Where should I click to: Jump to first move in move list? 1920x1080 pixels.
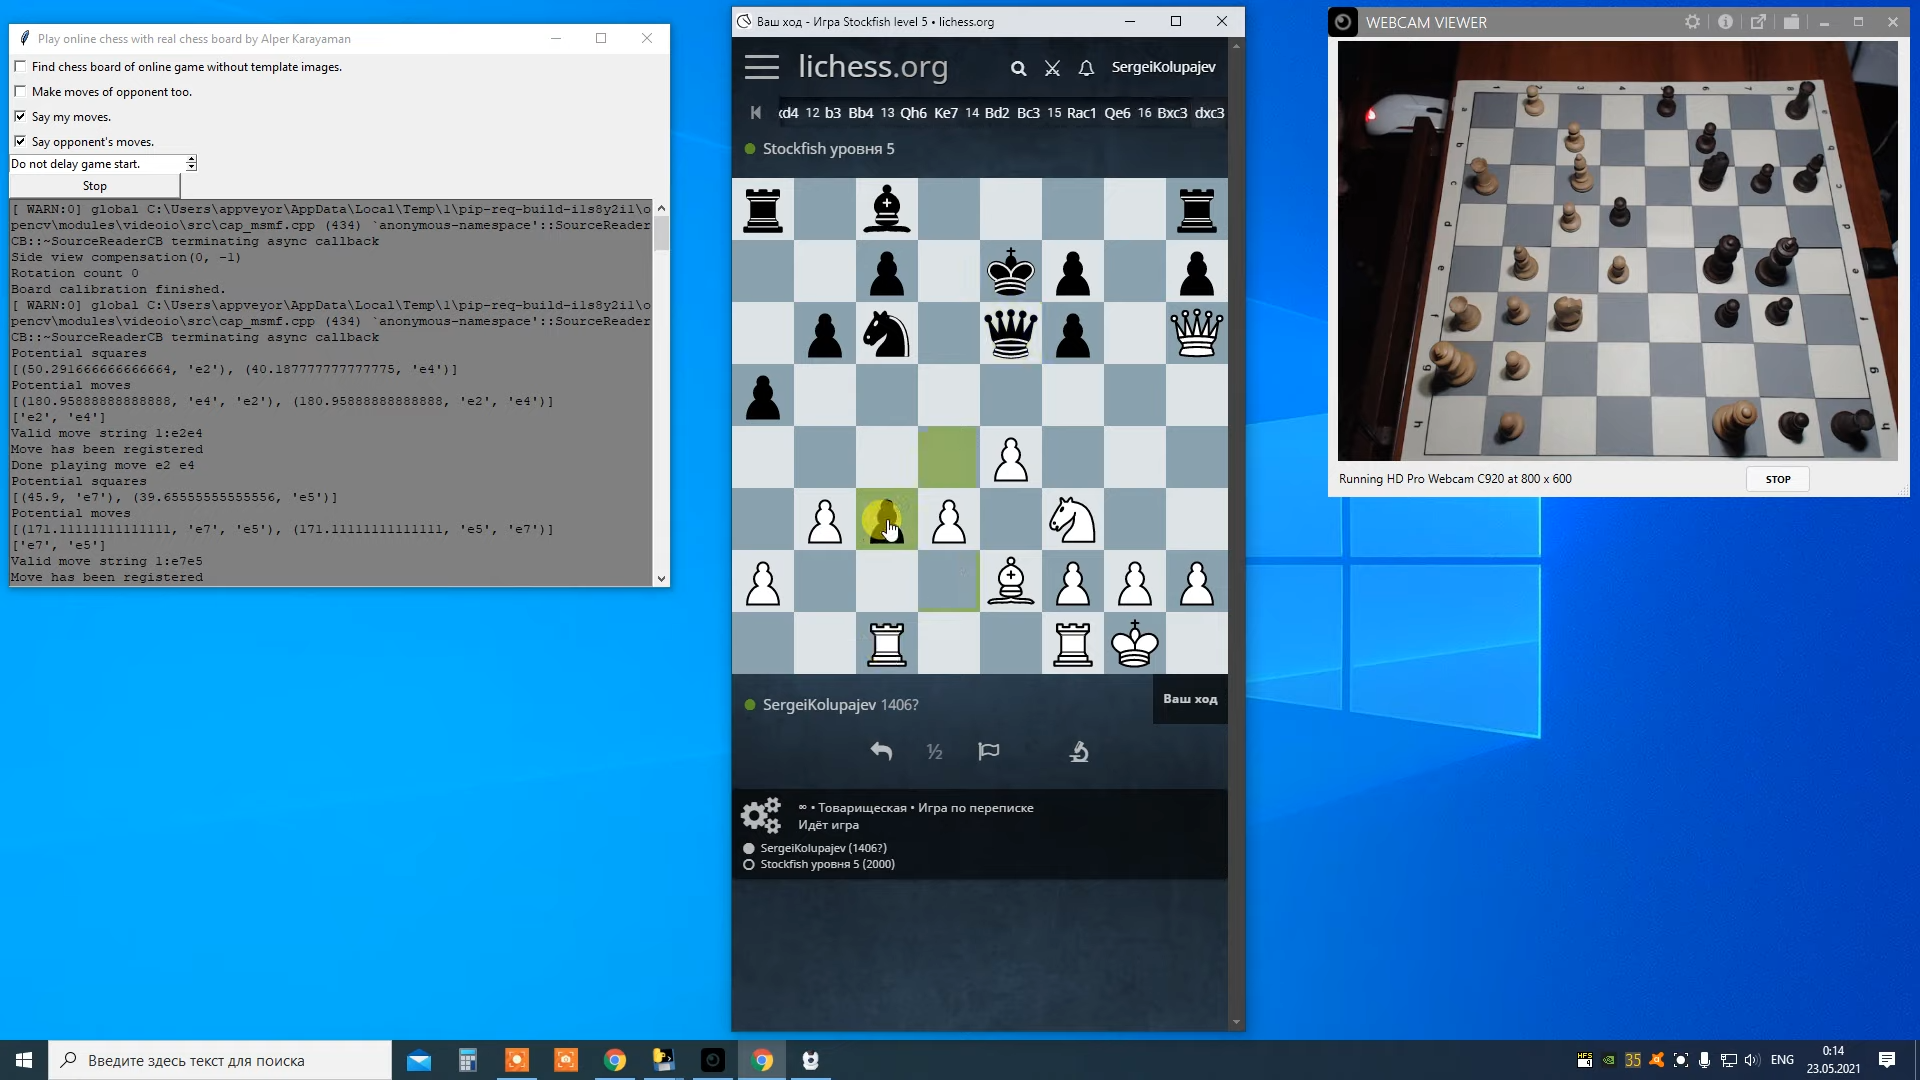point(756,113)
